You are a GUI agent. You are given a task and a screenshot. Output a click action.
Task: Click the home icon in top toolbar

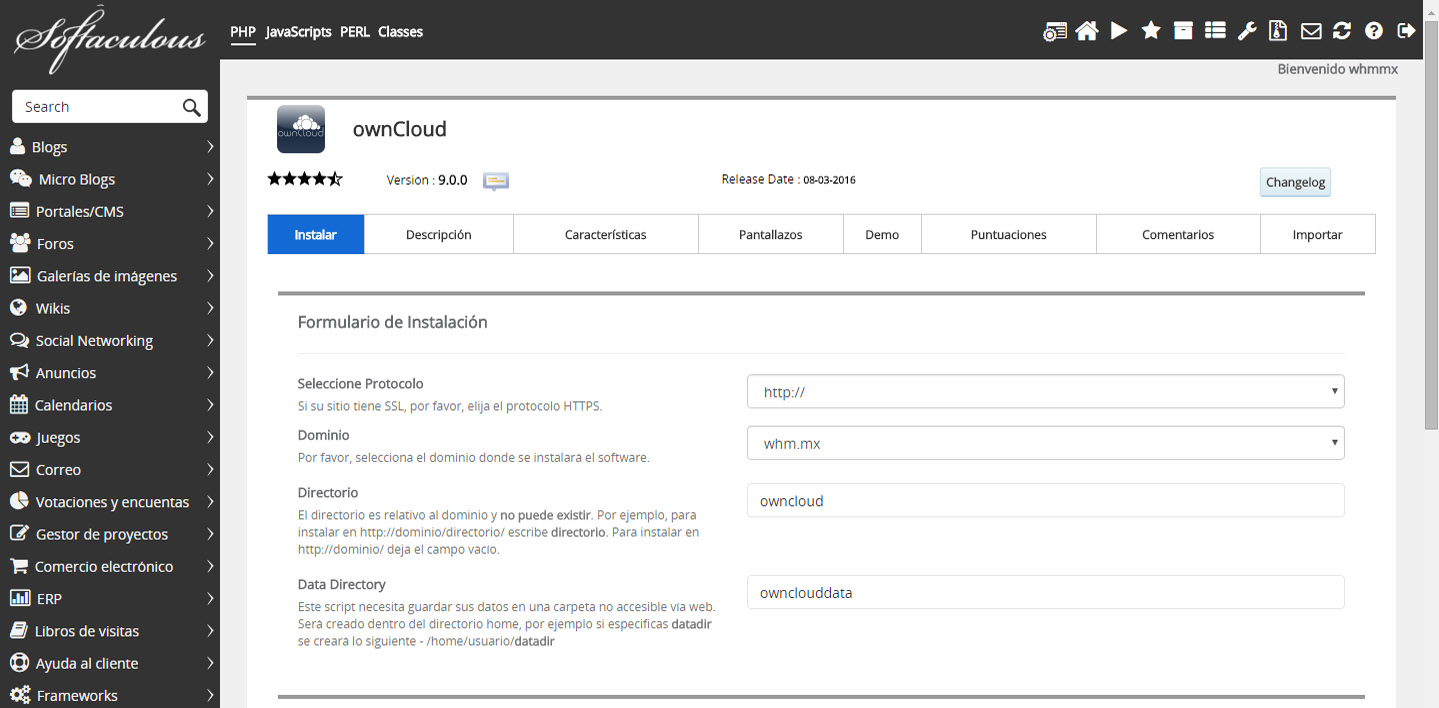pyautogui.click(x=1087, y=31)
